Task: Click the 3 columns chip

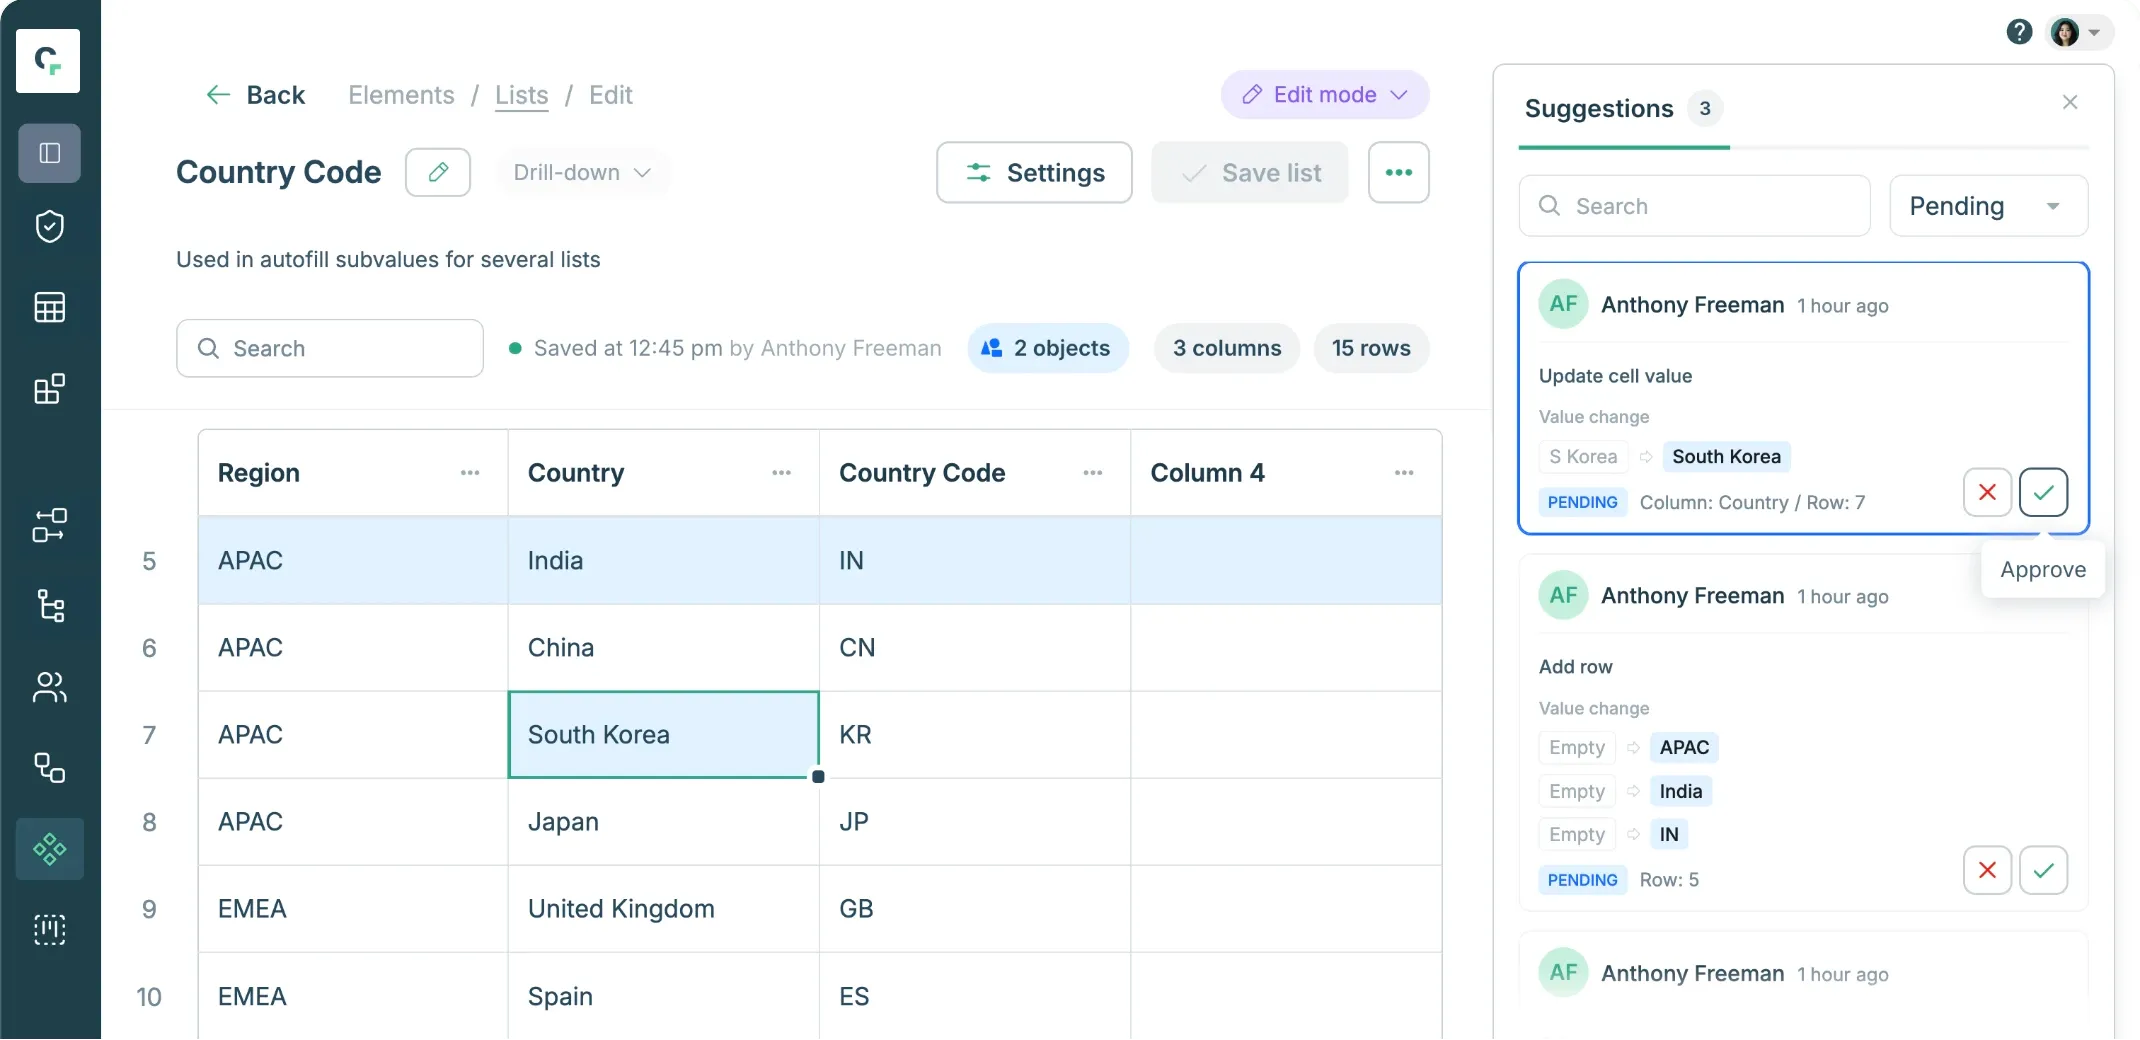Action: (x=1226, y=348)
